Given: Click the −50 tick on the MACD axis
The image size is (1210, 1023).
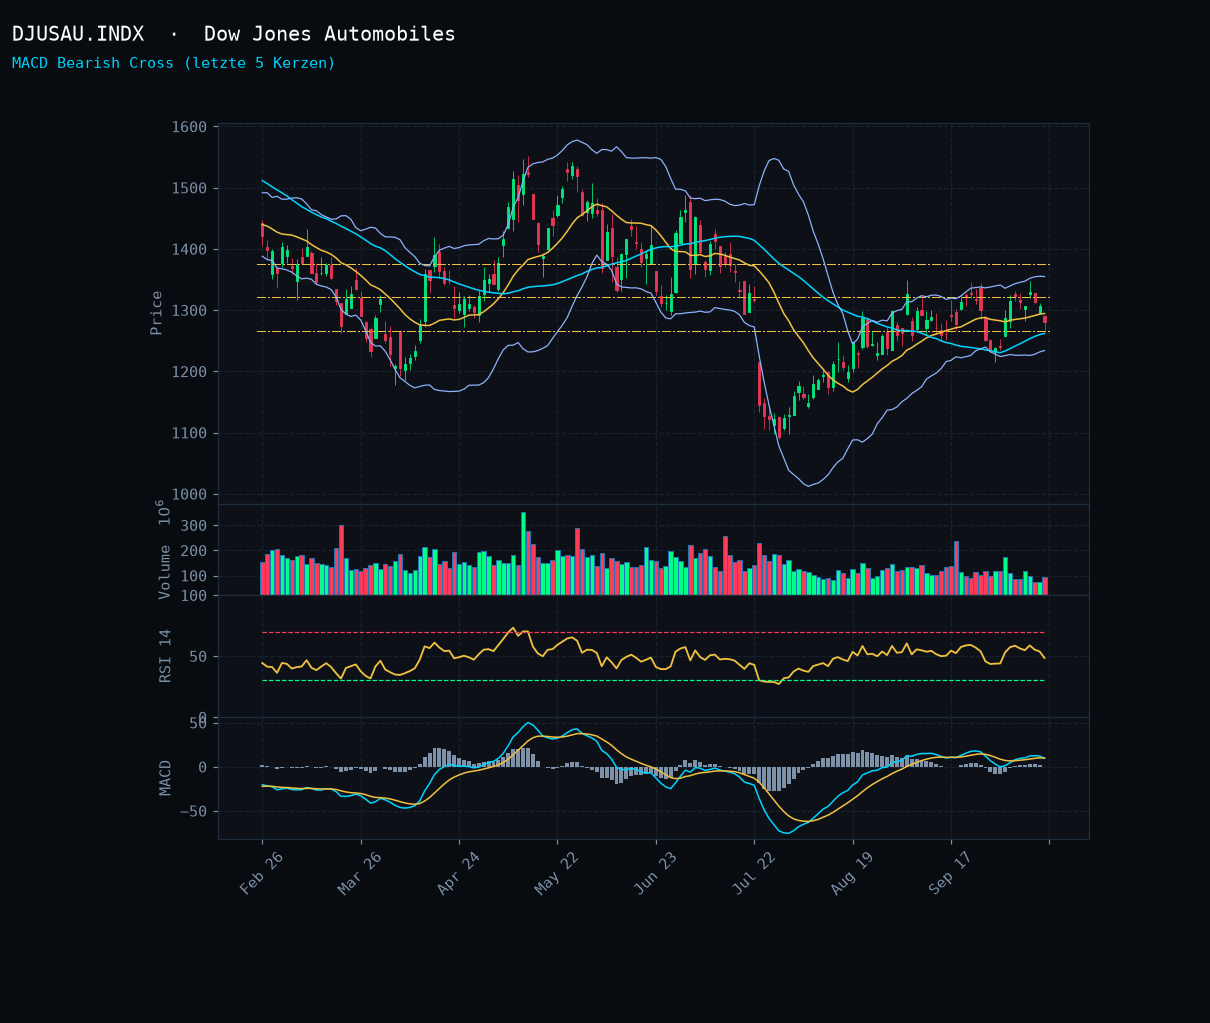Looking at the screenshot, I should click(x=193, y=811).
